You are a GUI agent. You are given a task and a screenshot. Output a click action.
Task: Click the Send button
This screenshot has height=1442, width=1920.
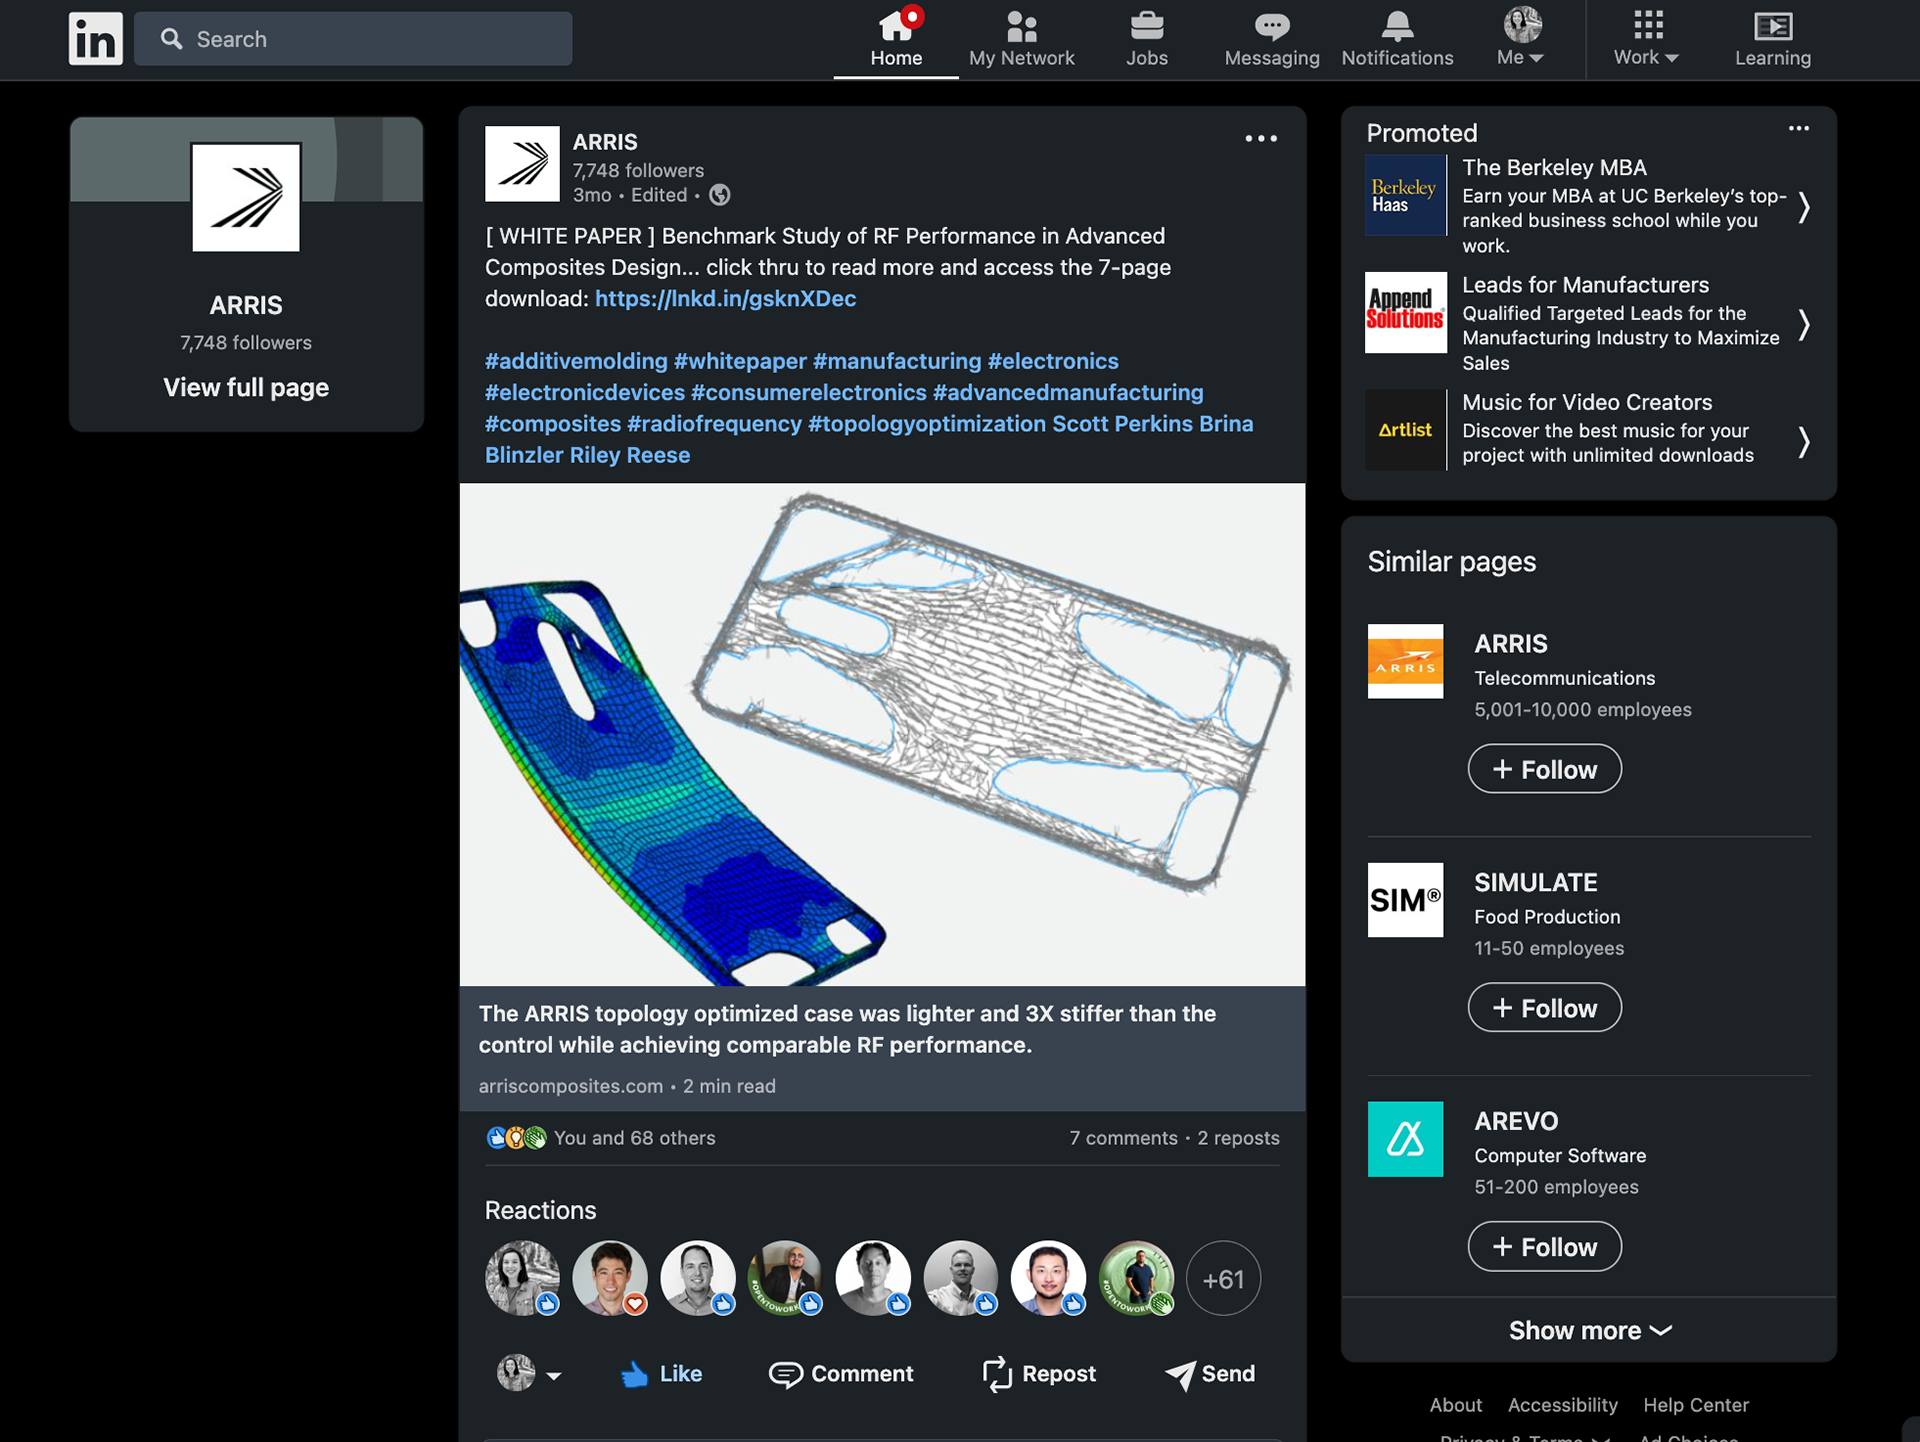[x=1210, y=1374]
